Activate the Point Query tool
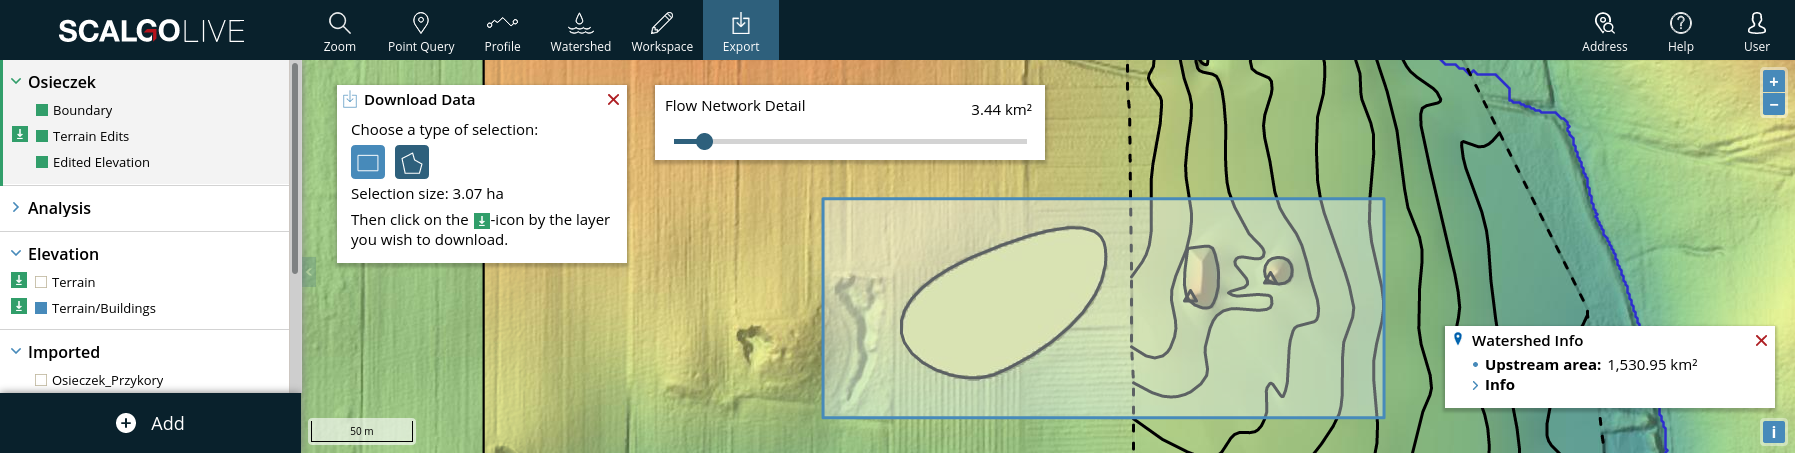This screenshot has width=1795, height=453. (x=421, y=31)
